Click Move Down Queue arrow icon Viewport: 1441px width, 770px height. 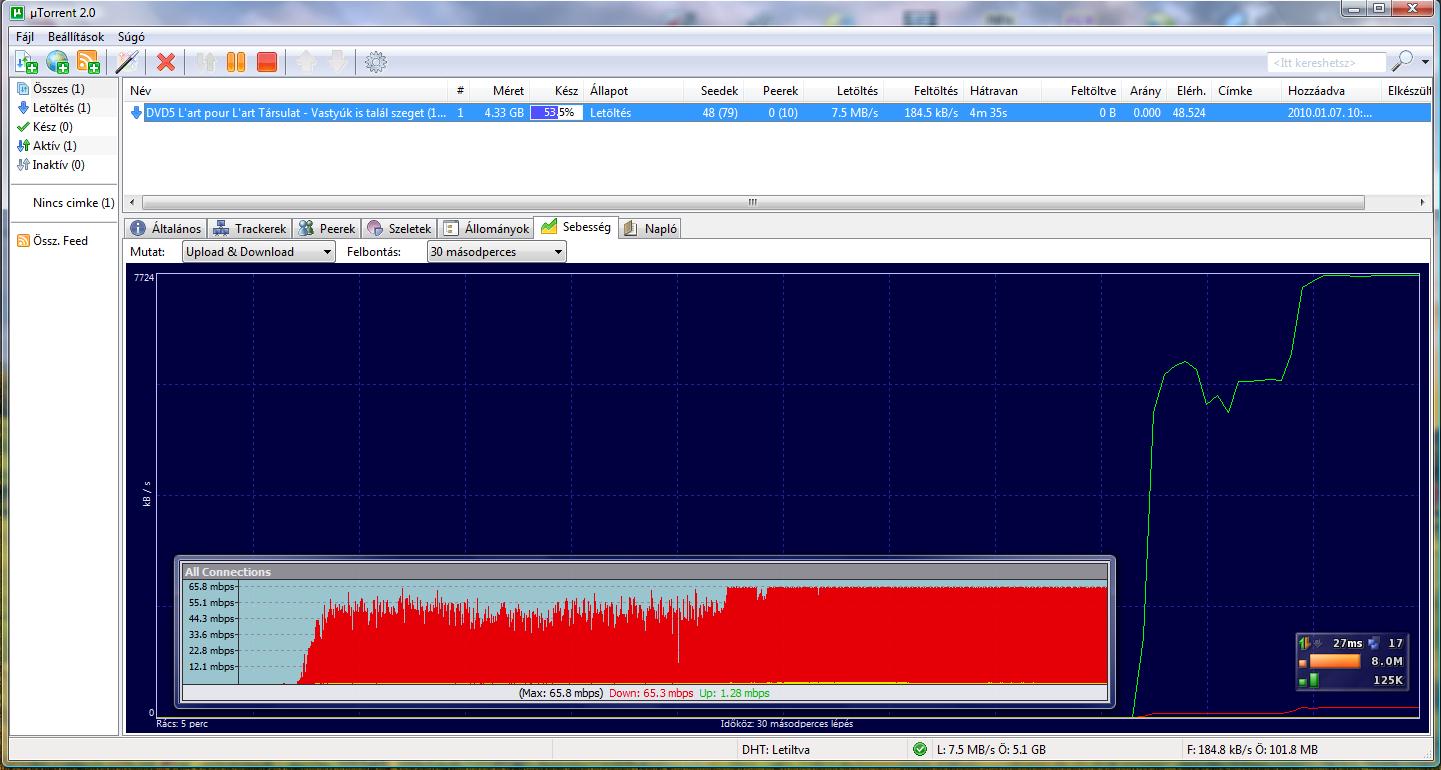pos(337,62)
